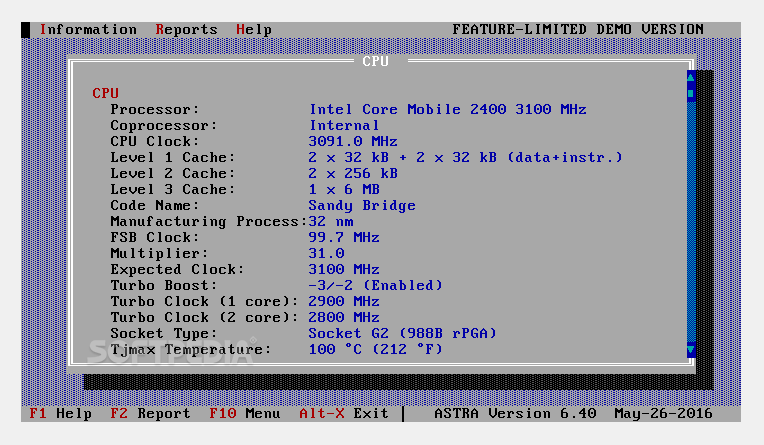Click the 'Sandy Bridge' value
764x445 pixels.
pyautogui.click(x=362, y=206)
